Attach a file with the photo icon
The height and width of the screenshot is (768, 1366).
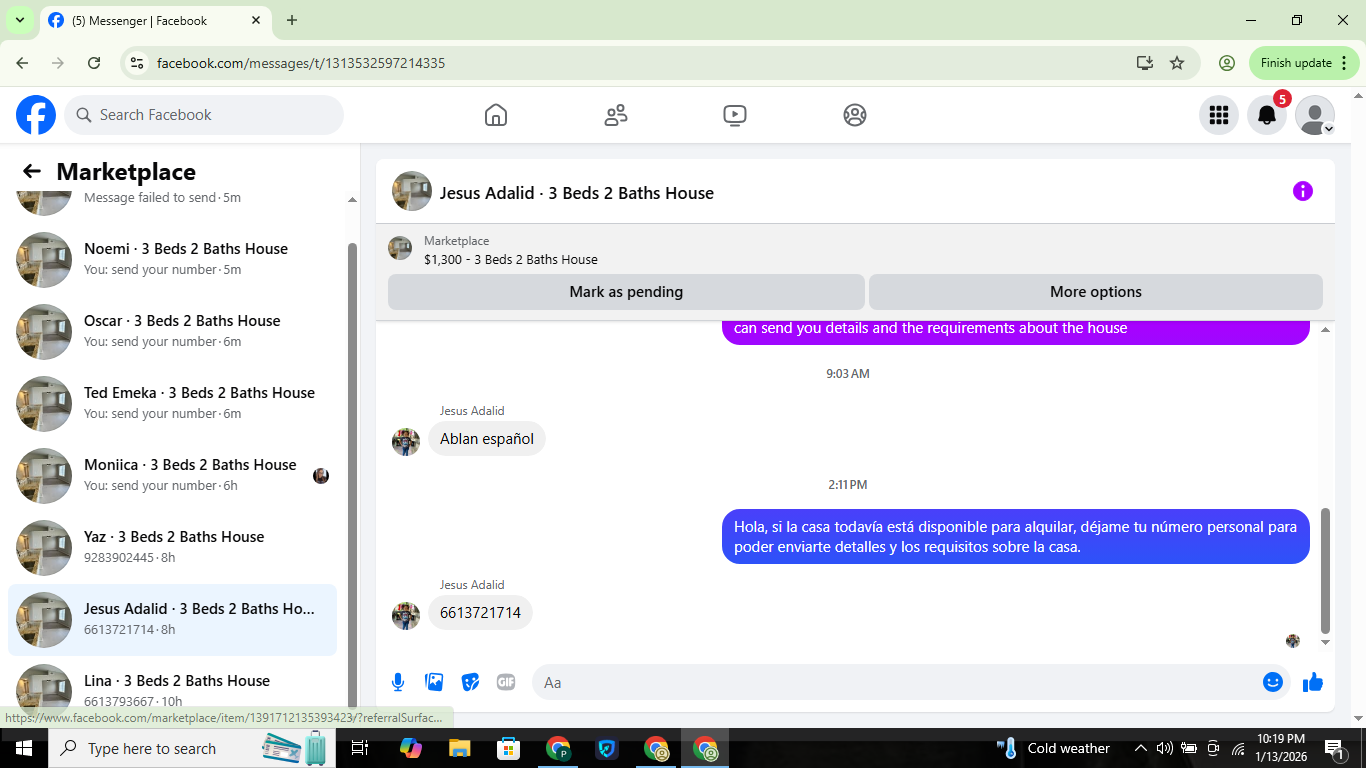pos(434,682)
